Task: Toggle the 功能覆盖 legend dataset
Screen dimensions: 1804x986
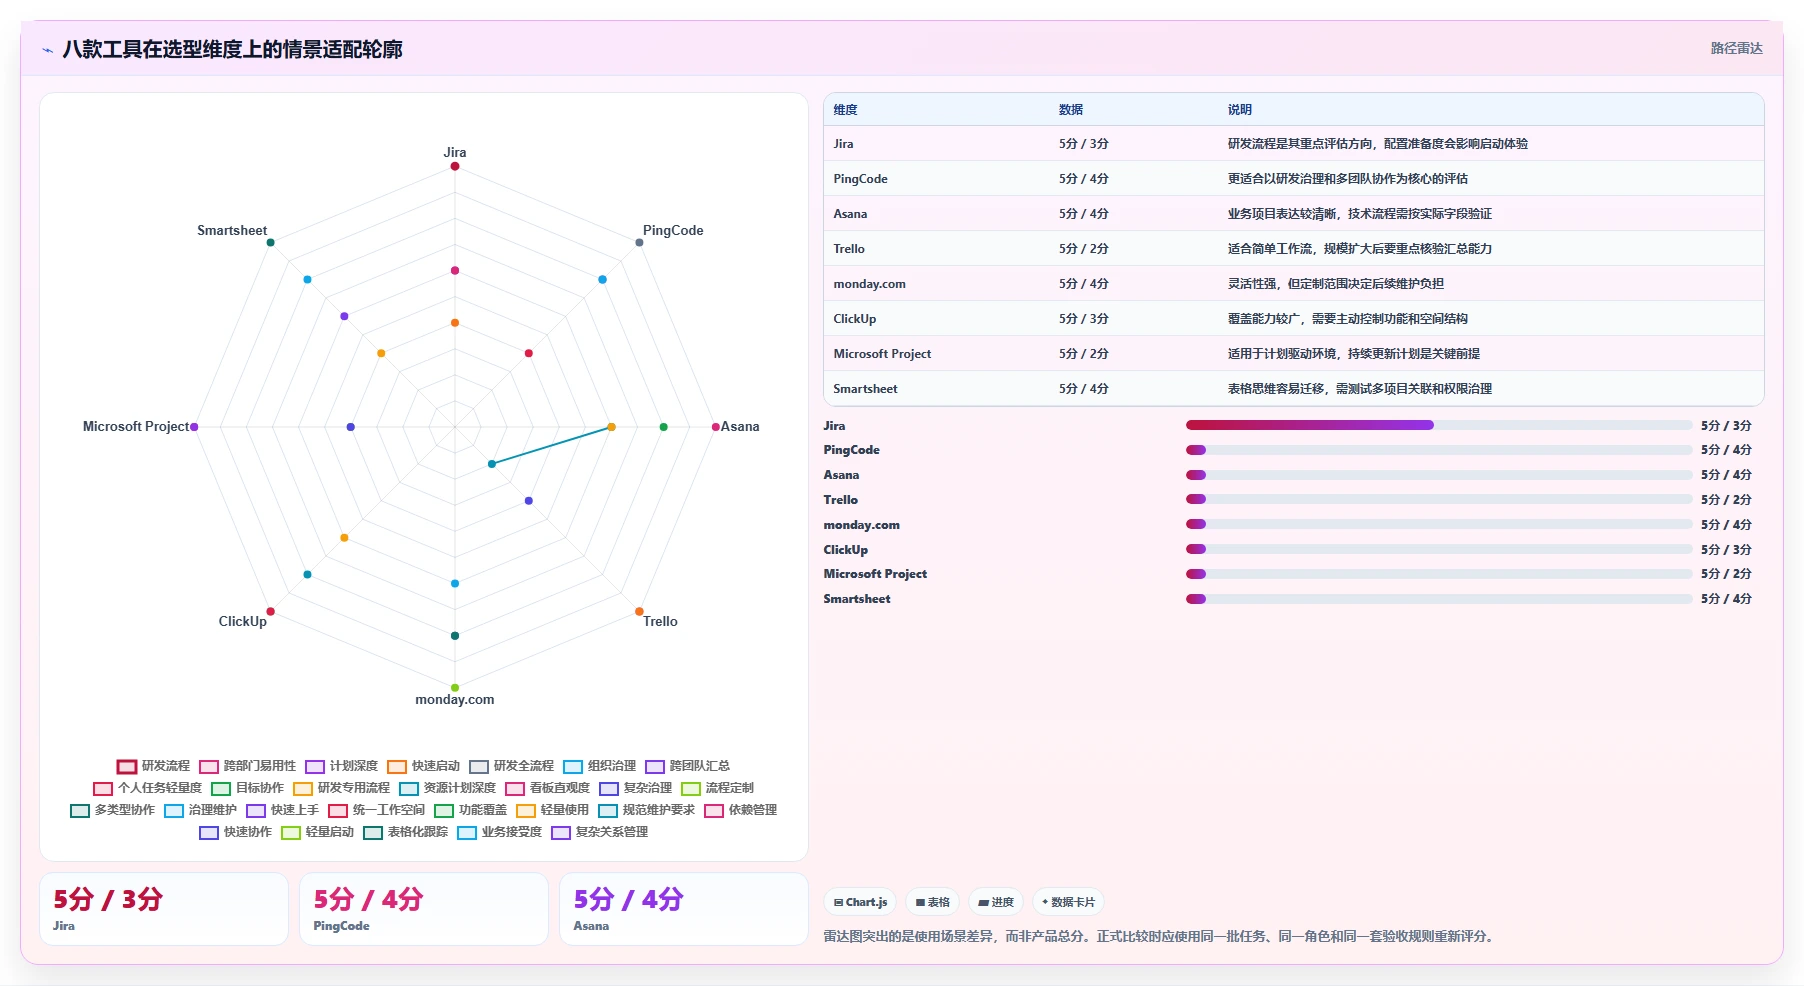Action: click(470, 810)
